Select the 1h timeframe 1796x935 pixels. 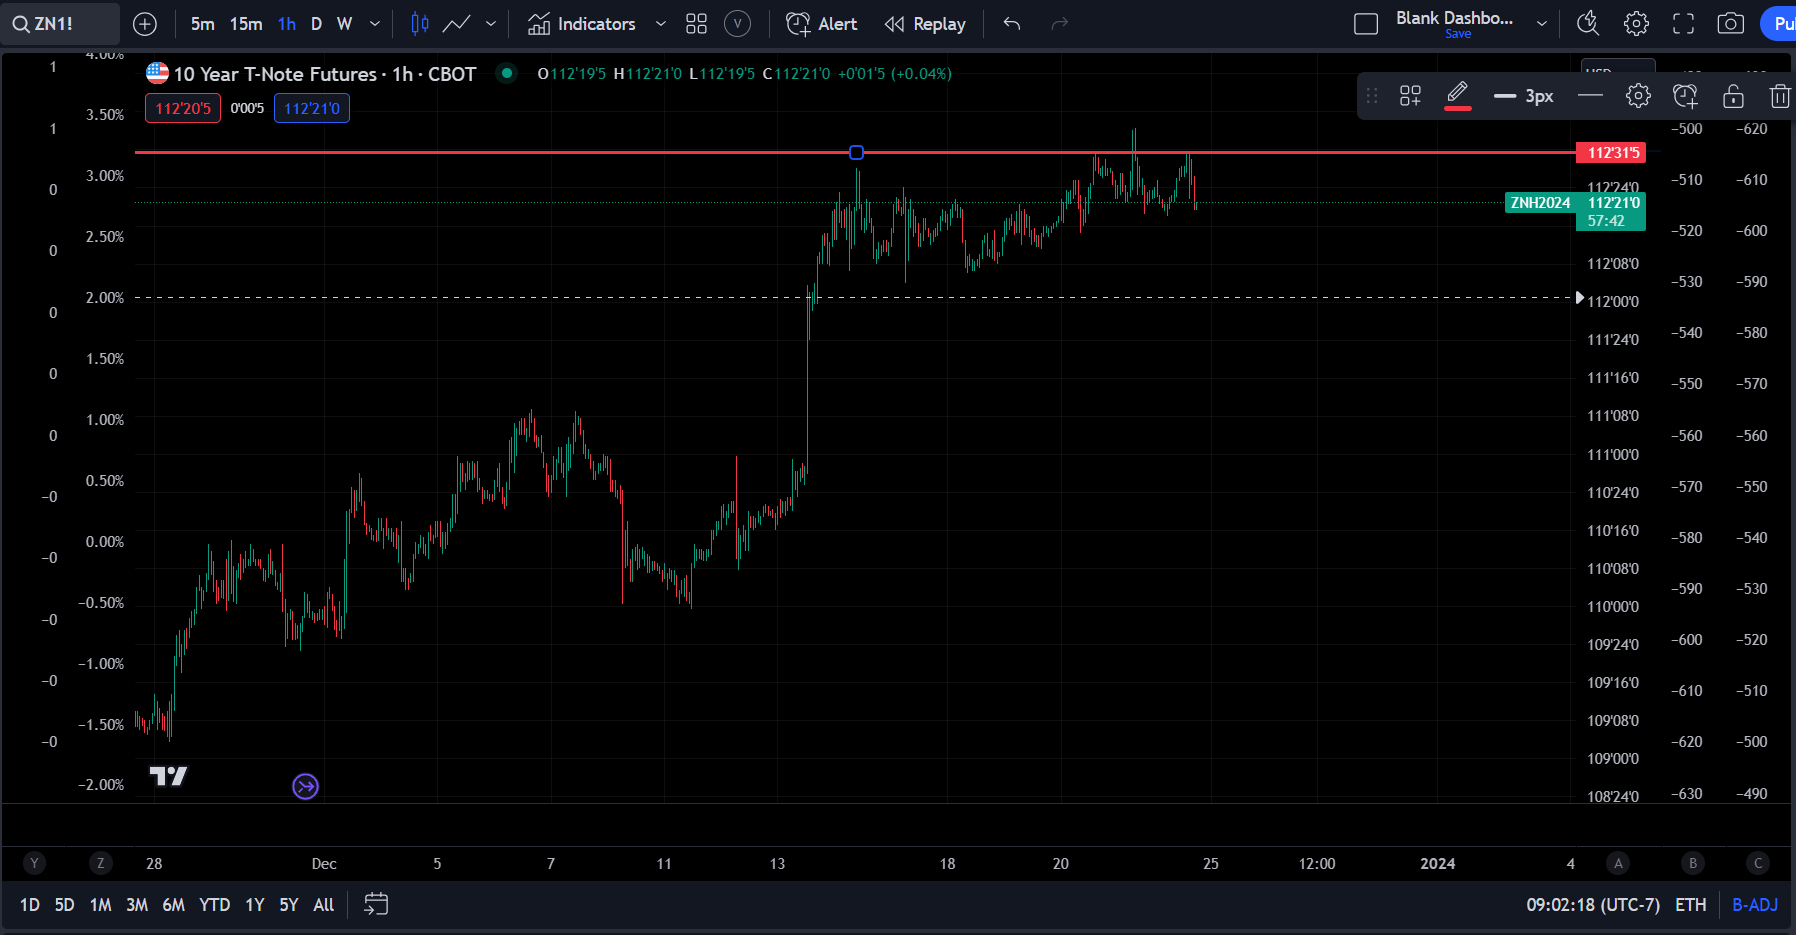click(x=287, y=24)
